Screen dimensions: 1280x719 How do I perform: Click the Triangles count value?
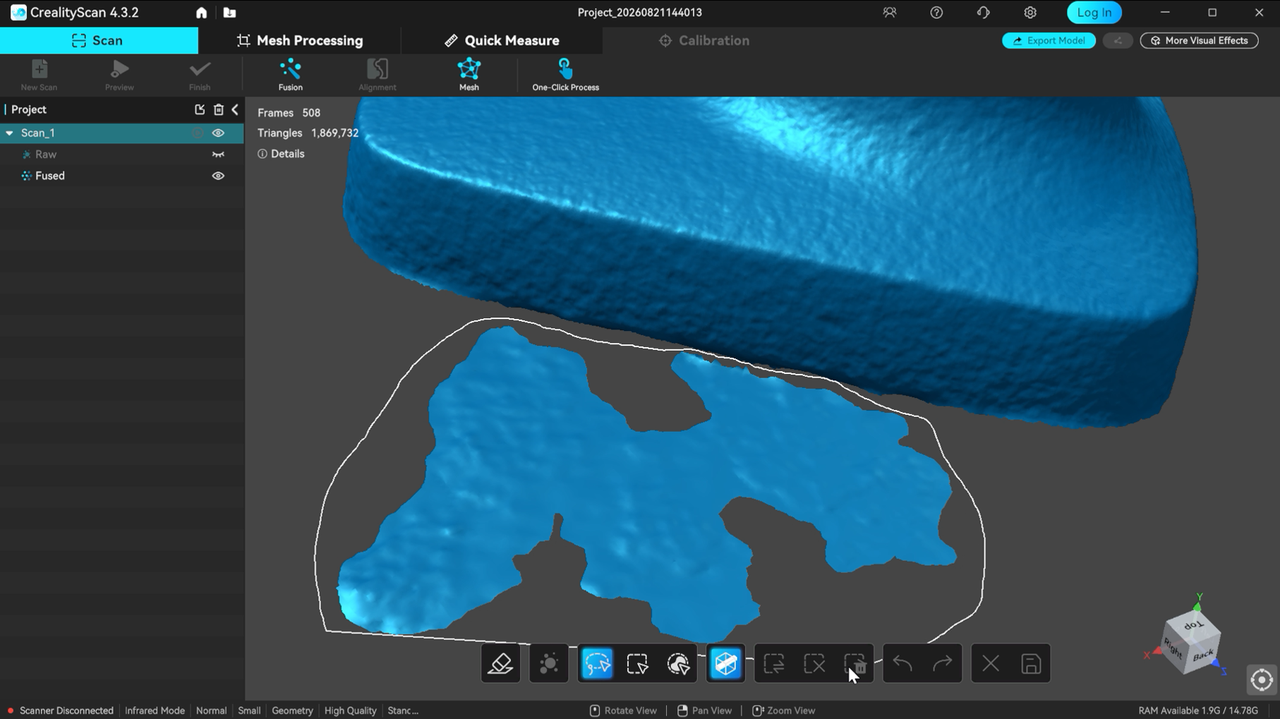[334, 133]
